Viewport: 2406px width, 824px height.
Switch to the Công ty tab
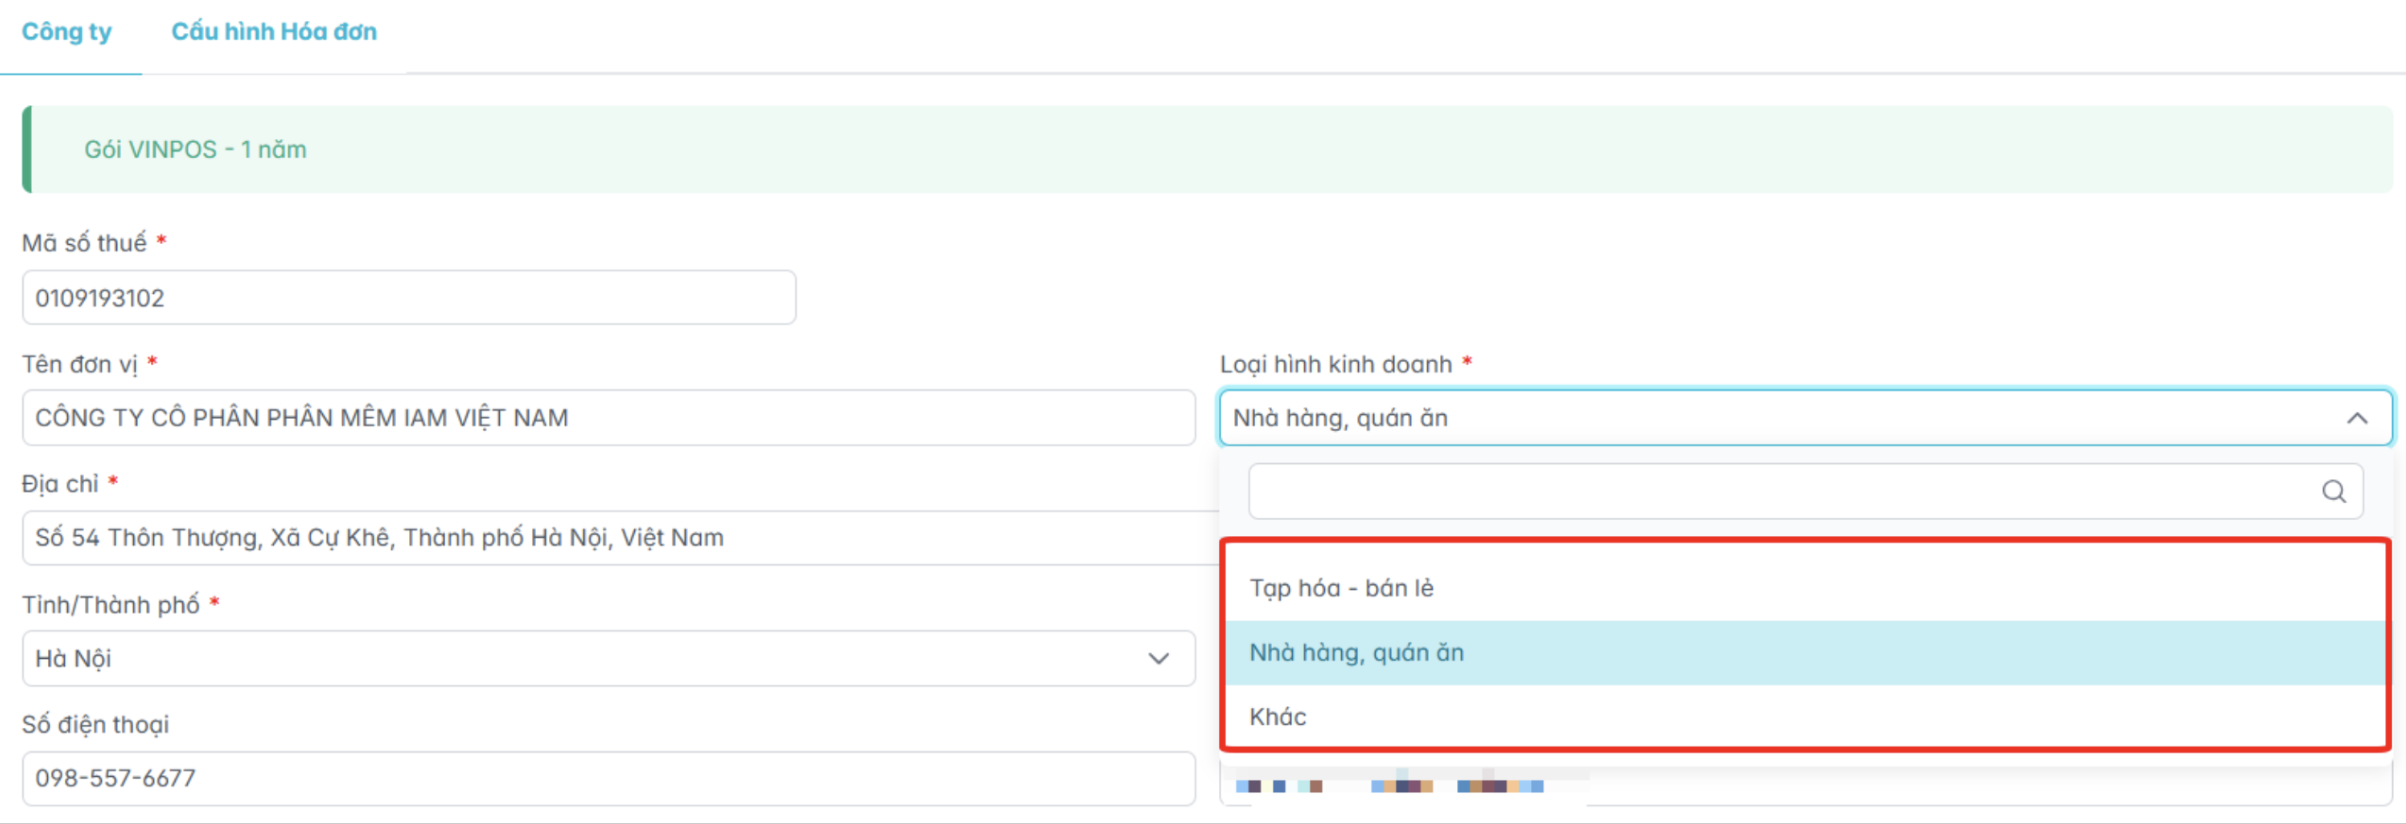67,32
